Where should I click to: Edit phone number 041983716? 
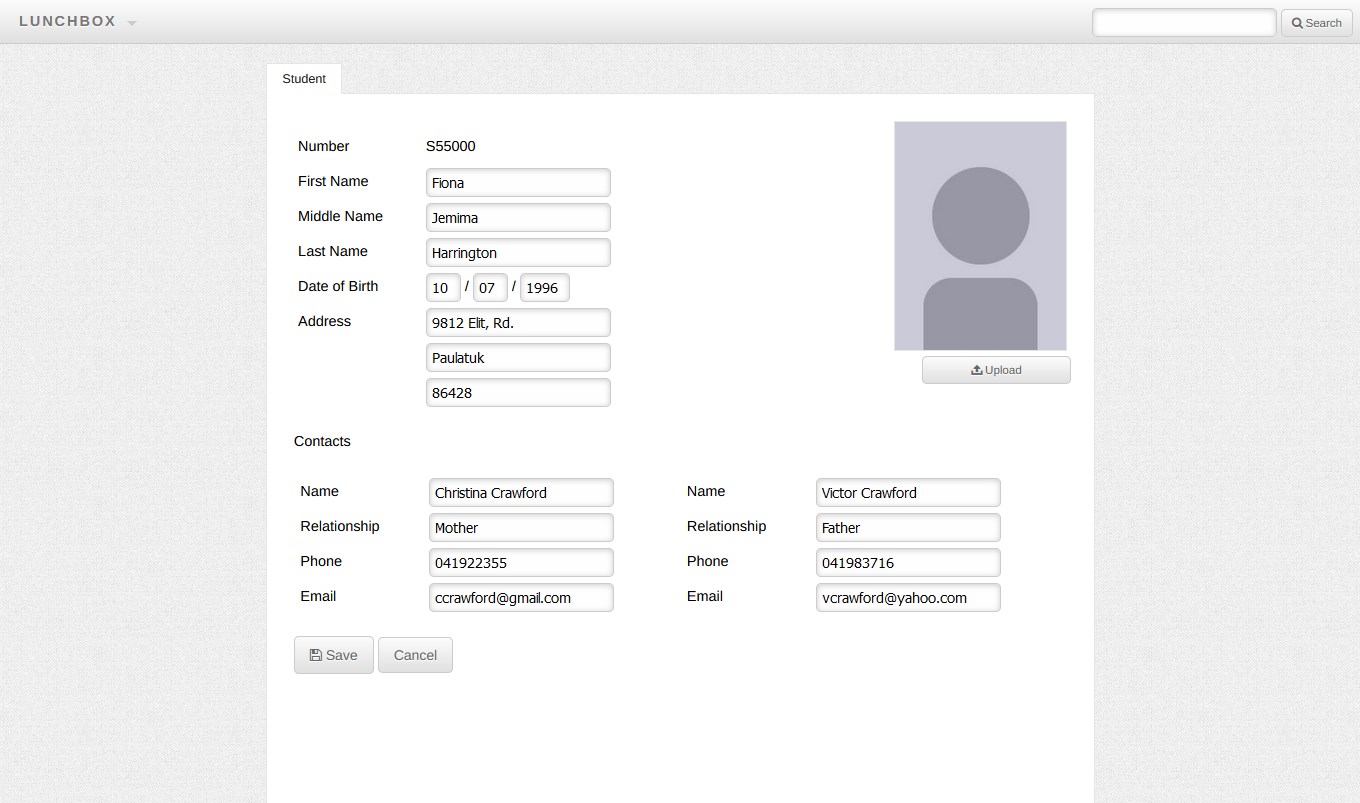(x=908, y=563)
